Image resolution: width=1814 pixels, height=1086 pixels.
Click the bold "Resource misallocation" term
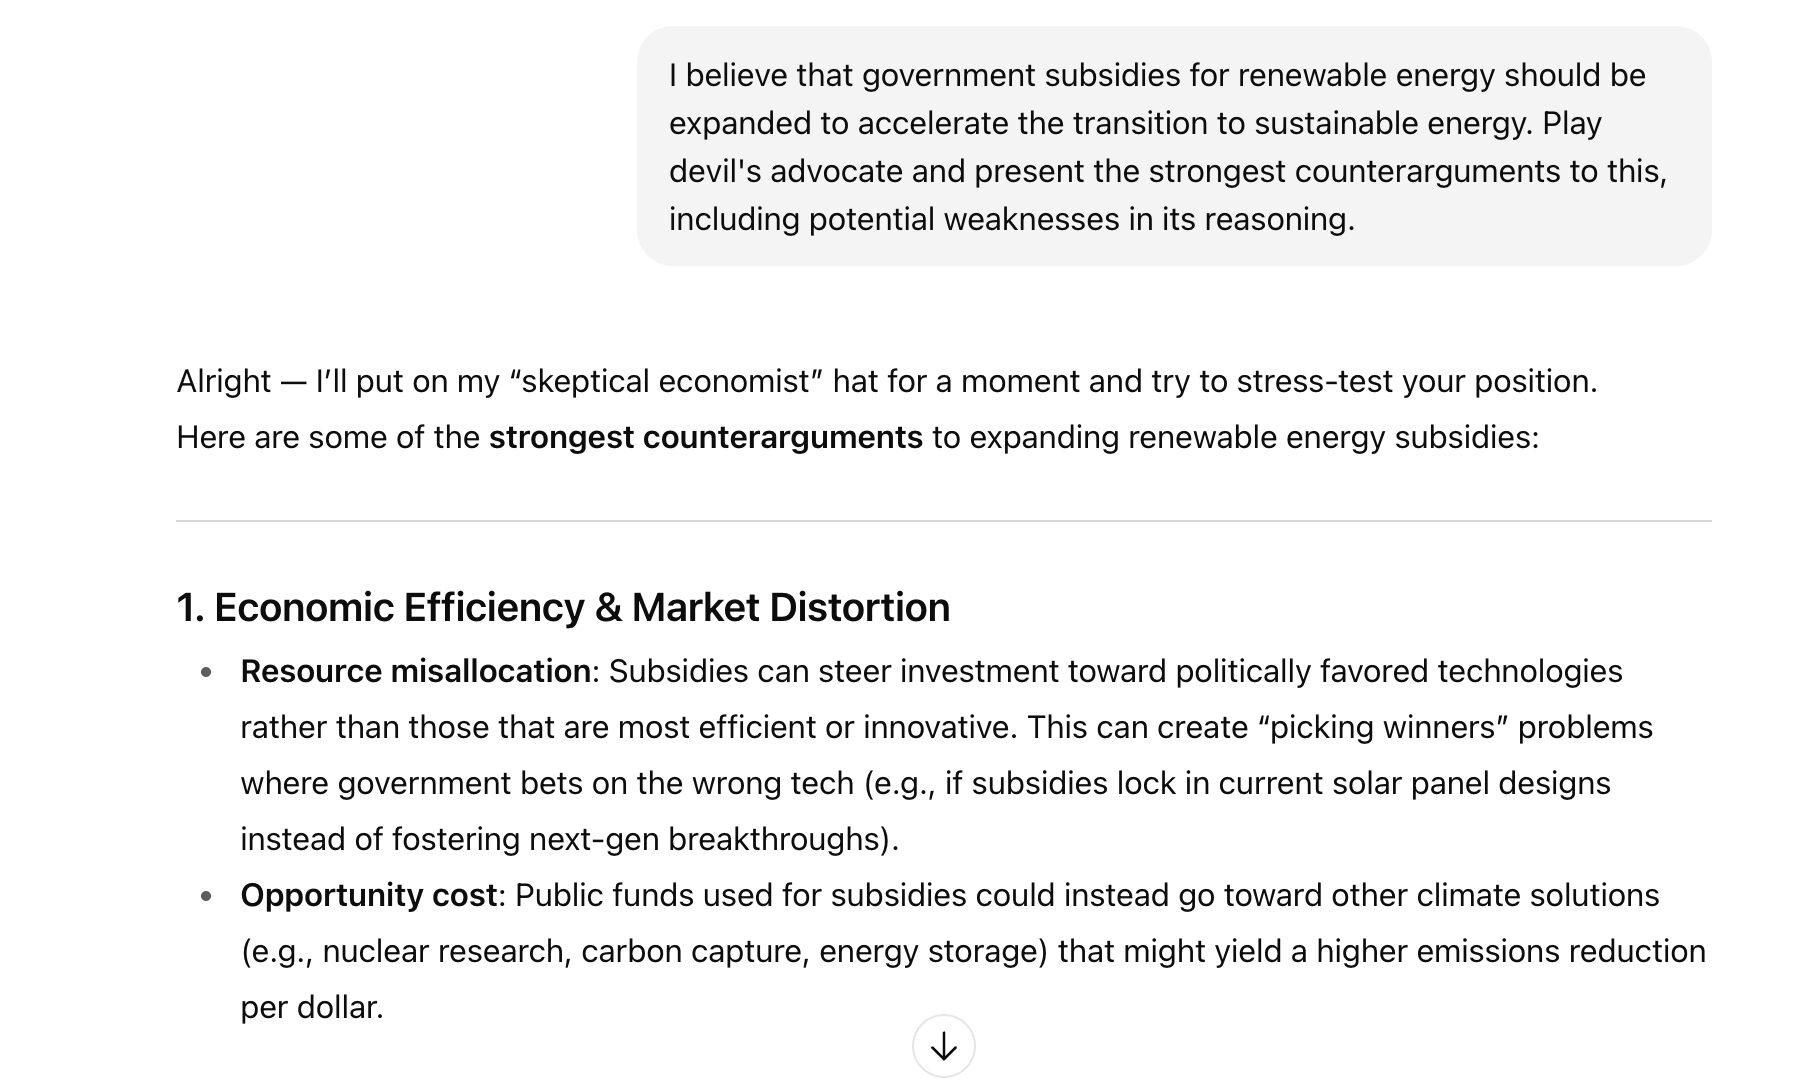[x=415, y=671]
